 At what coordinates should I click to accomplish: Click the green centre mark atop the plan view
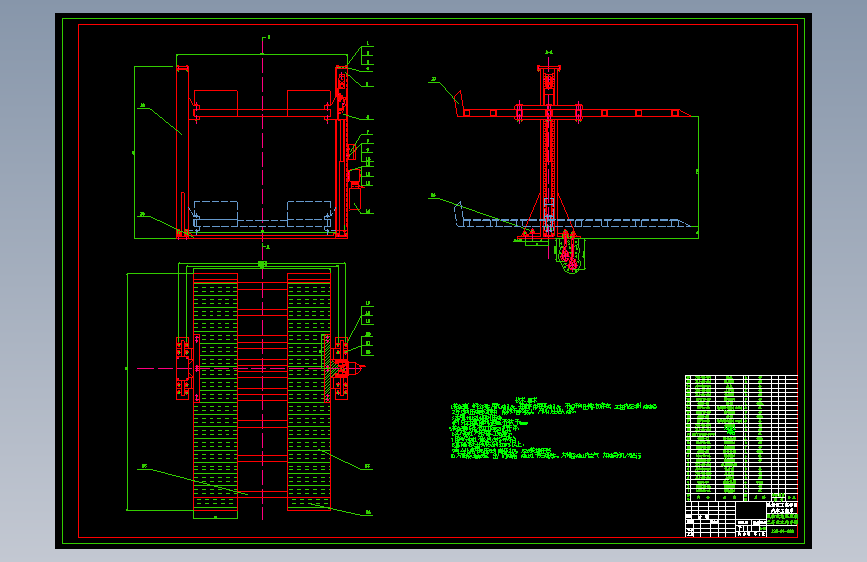coord(262,264)
